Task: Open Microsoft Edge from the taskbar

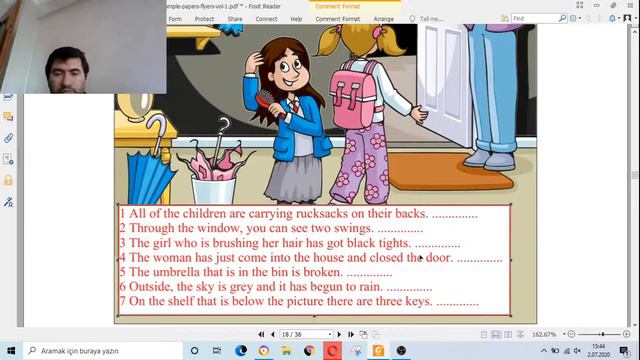Action: [x=241, y=351]
